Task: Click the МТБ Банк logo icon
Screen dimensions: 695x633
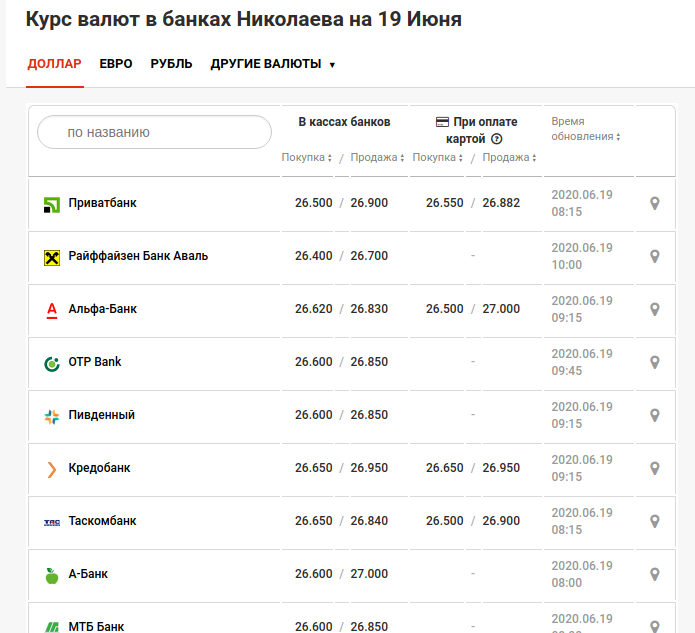Action: pyautogui.click(x=52, y=627)
